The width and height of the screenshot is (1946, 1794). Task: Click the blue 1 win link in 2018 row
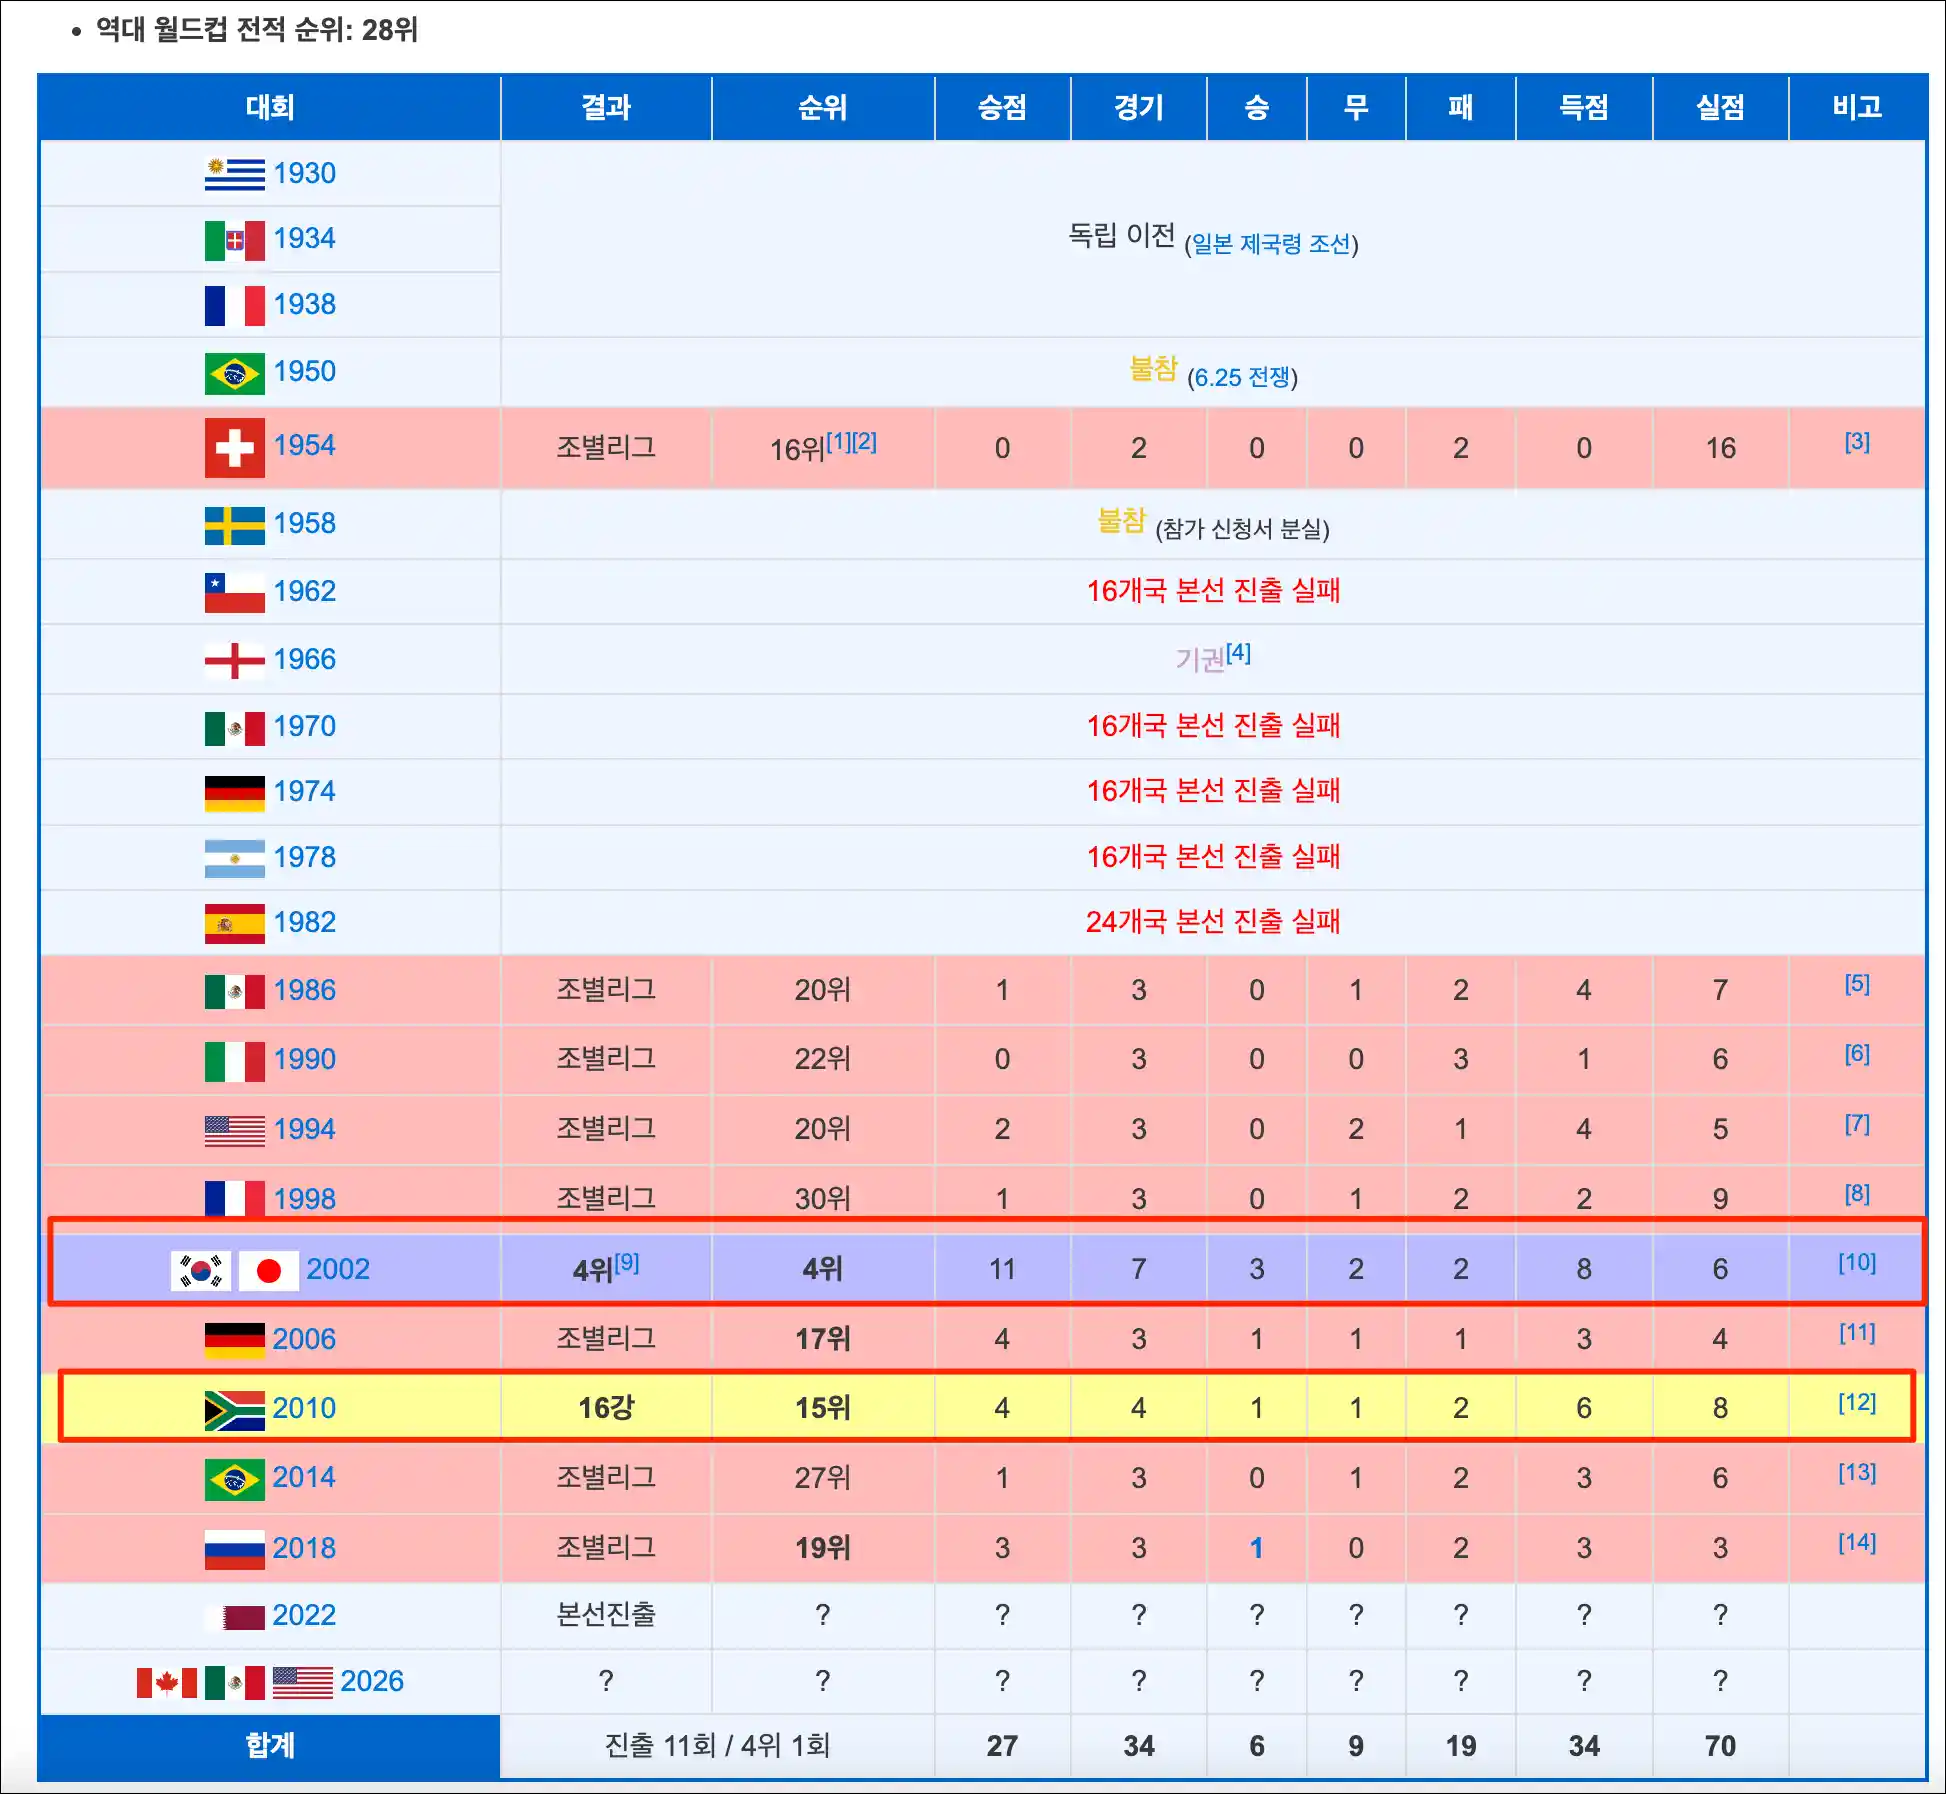[x=1256, y=1549]
